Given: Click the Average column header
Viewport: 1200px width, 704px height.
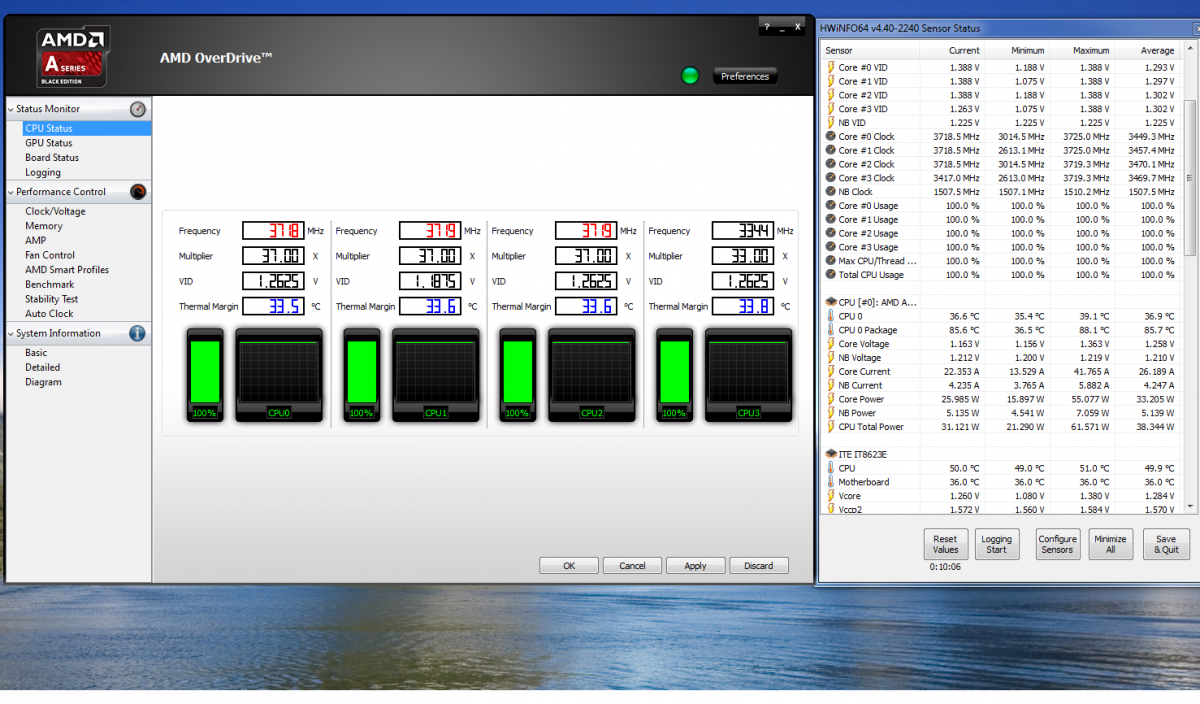Looking at the screenshot, I should coord(1149,51).
